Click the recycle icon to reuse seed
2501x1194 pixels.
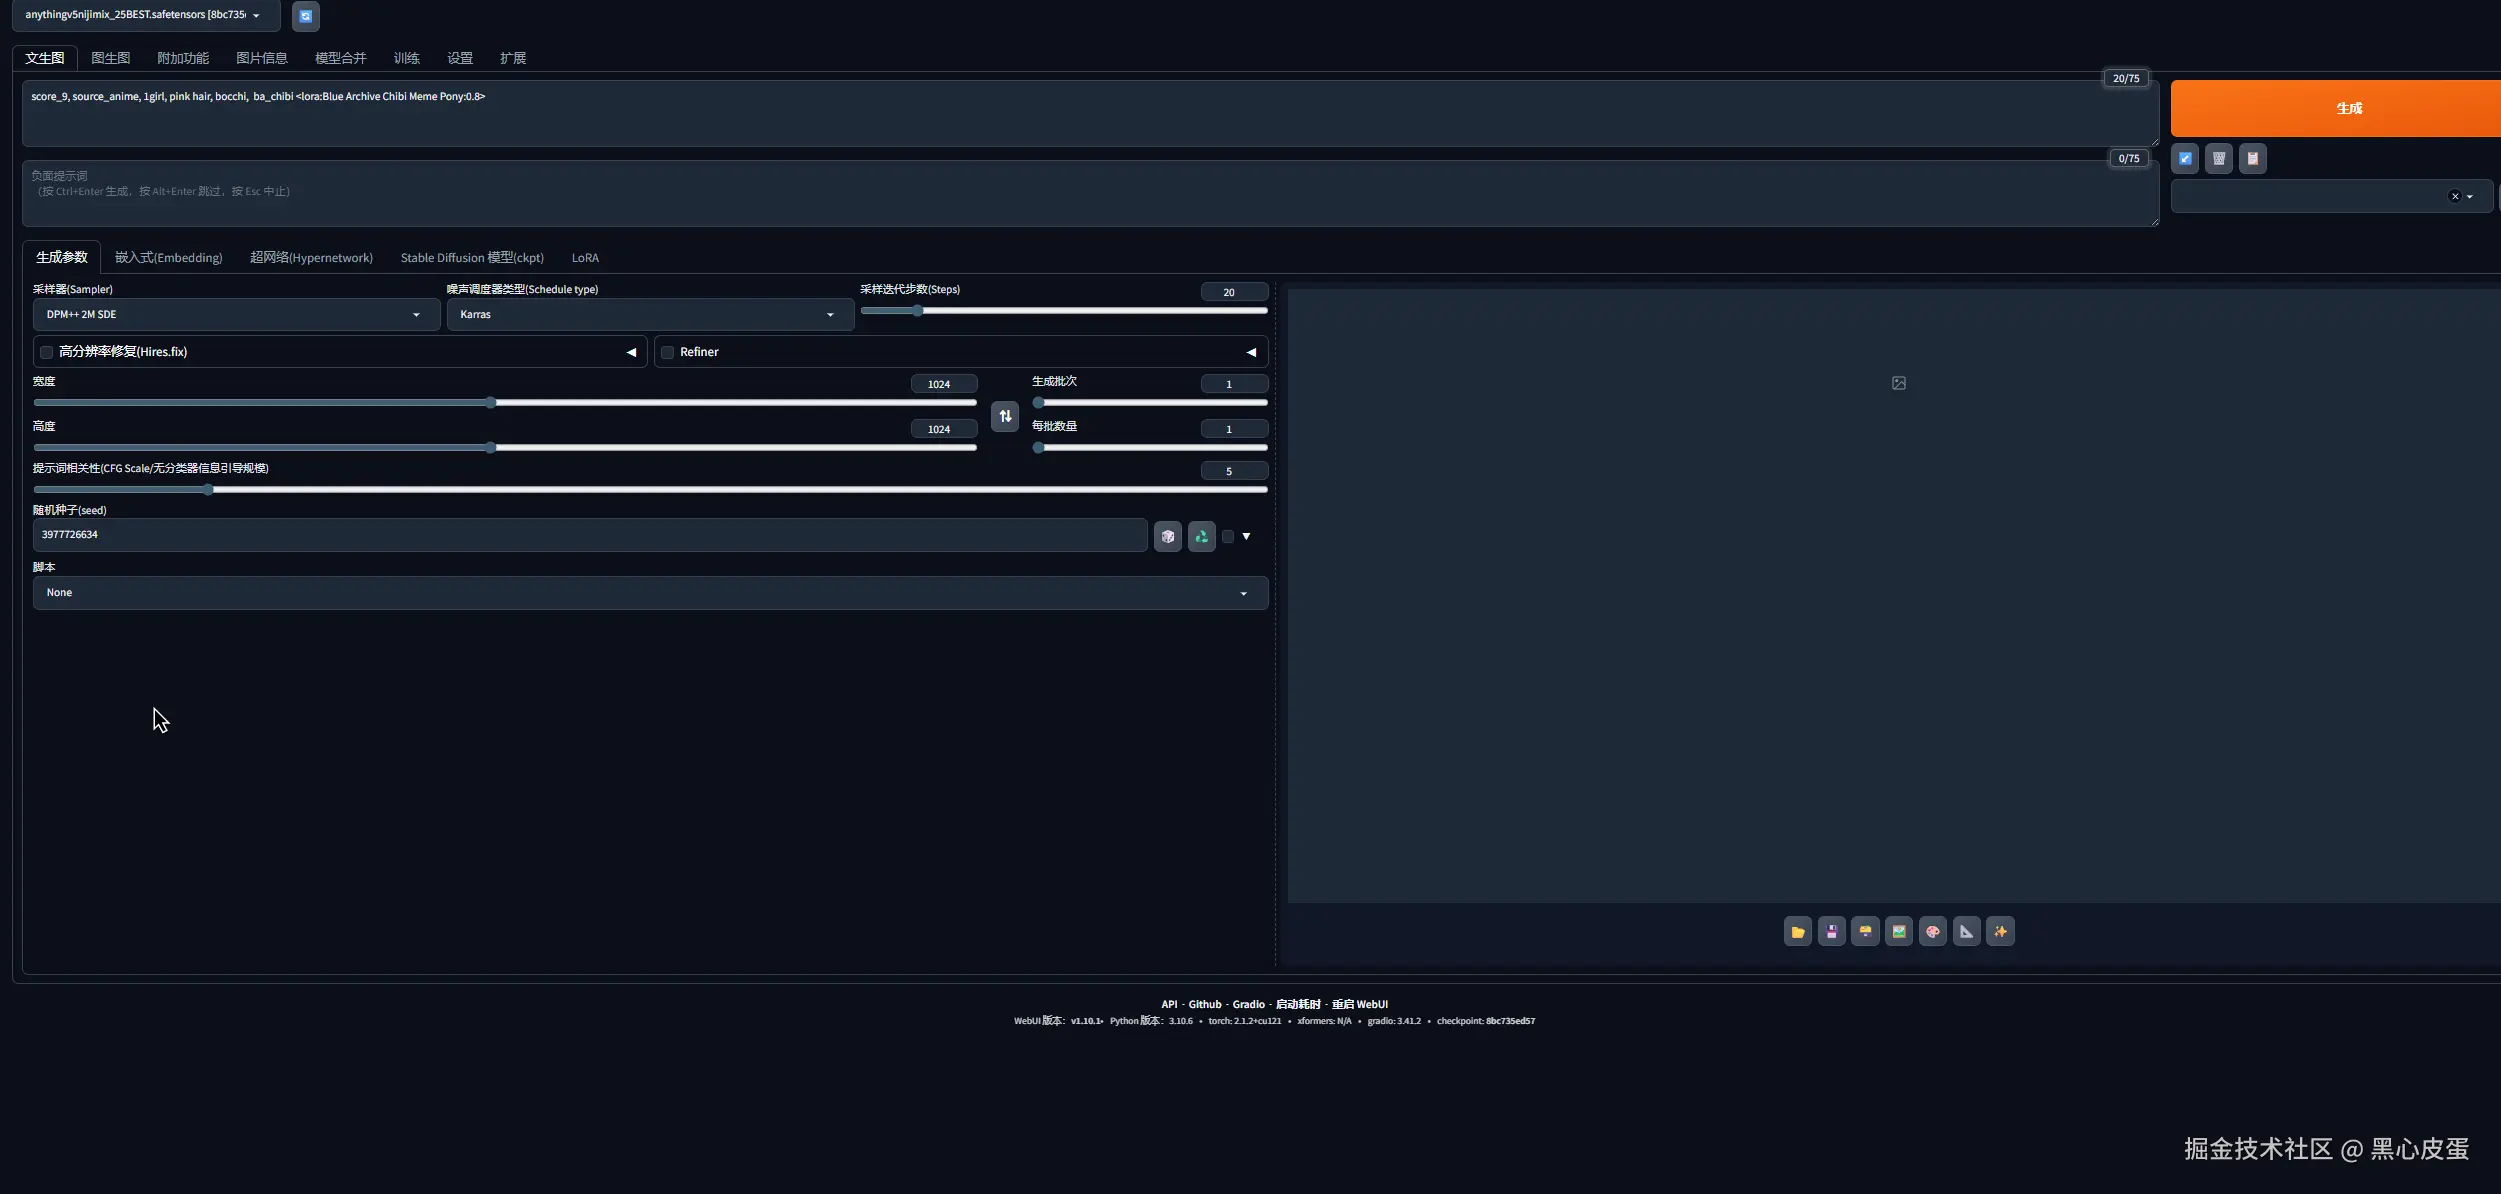point(1201,536)
